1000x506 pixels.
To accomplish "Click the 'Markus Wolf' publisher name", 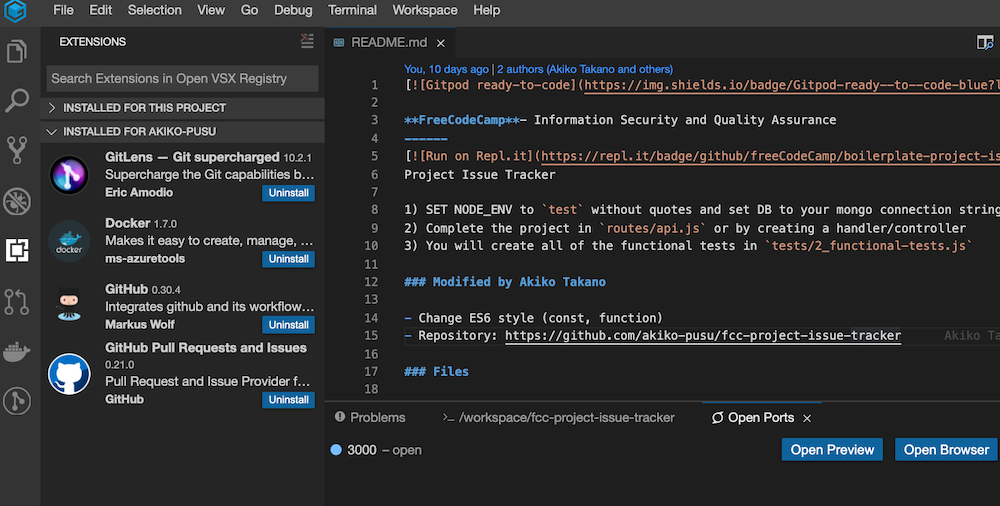I will pyautogui.click(x=140, y=324).
